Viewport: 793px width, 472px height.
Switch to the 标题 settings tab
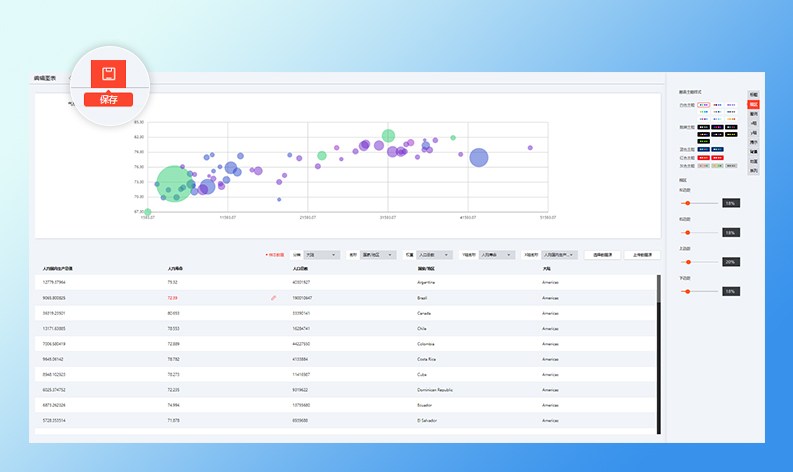(754, 95)
